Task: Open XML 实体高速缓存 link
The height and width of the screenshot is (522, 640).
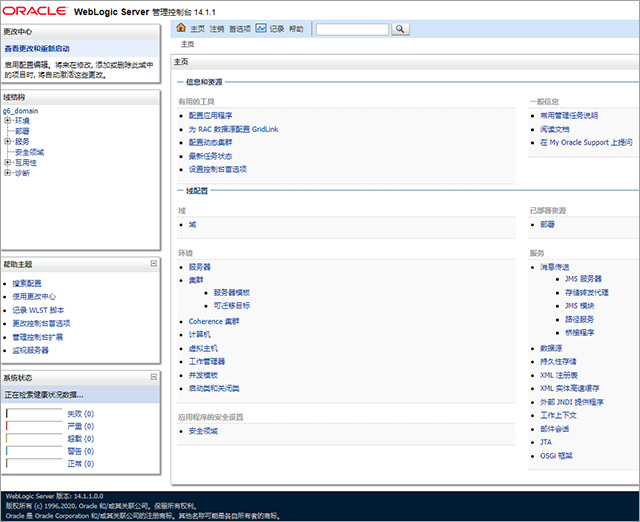Action: coord(570,389)
